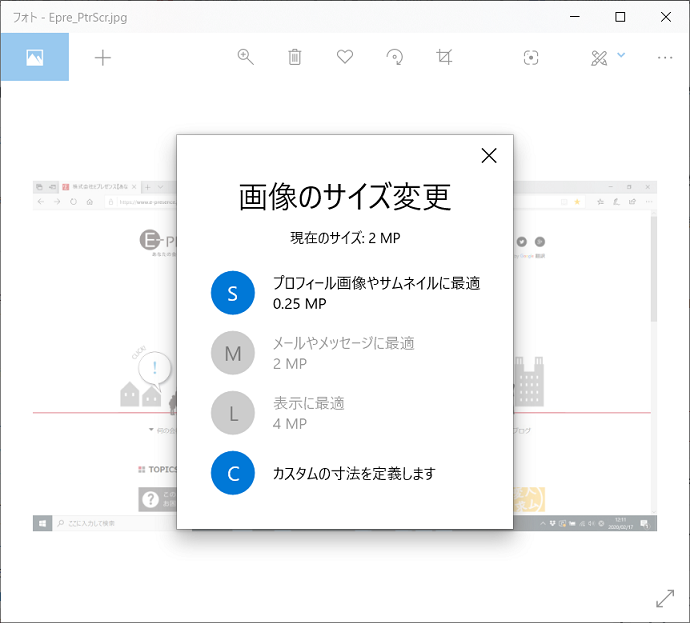Expand photo to fullscreen with diagonal arrows

(664, 598)
